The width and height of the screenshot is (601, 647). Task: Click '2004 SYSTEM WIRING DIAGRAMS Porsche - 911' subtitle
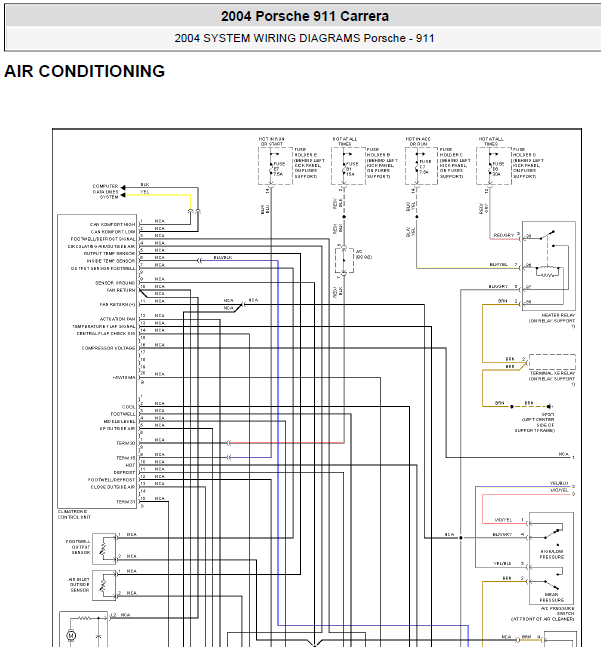click(304, 38)
